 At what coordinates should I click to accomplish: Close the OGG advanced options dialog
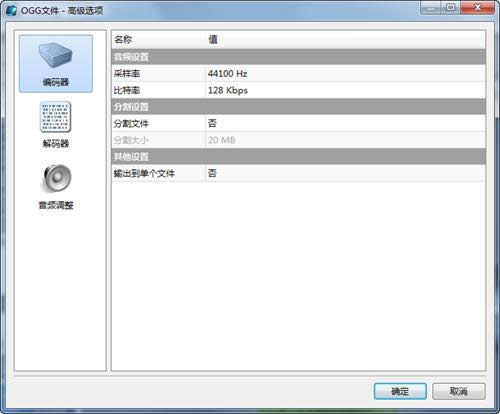tap(477, 8)
